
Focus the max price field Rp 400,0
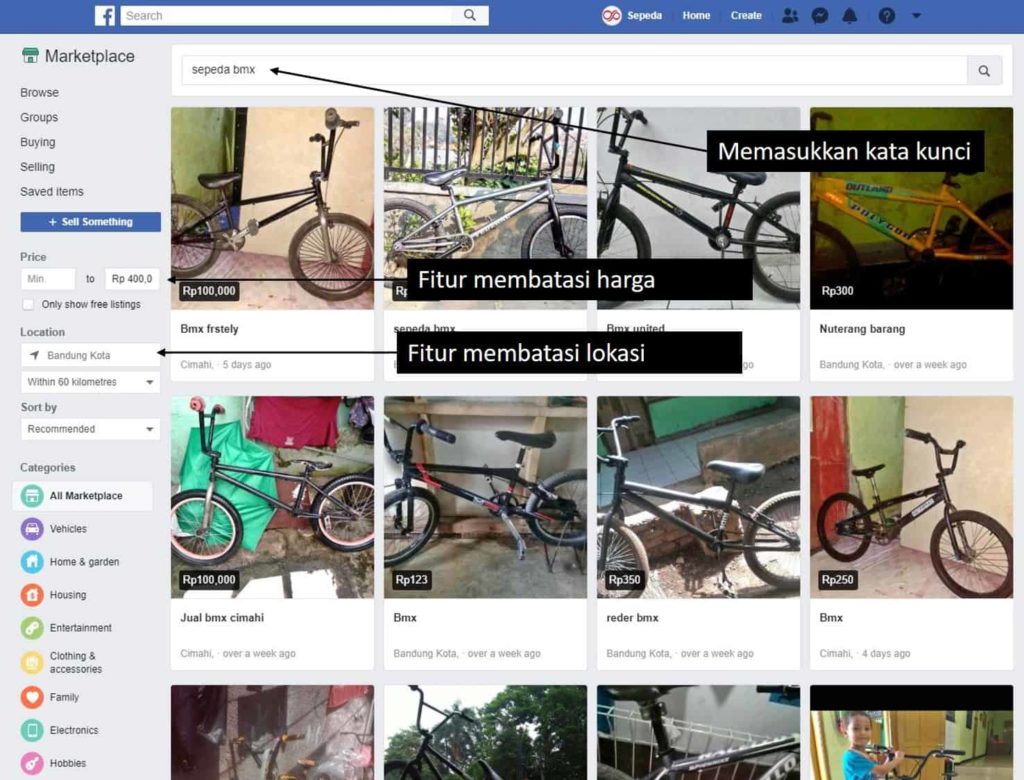[132, 279]
